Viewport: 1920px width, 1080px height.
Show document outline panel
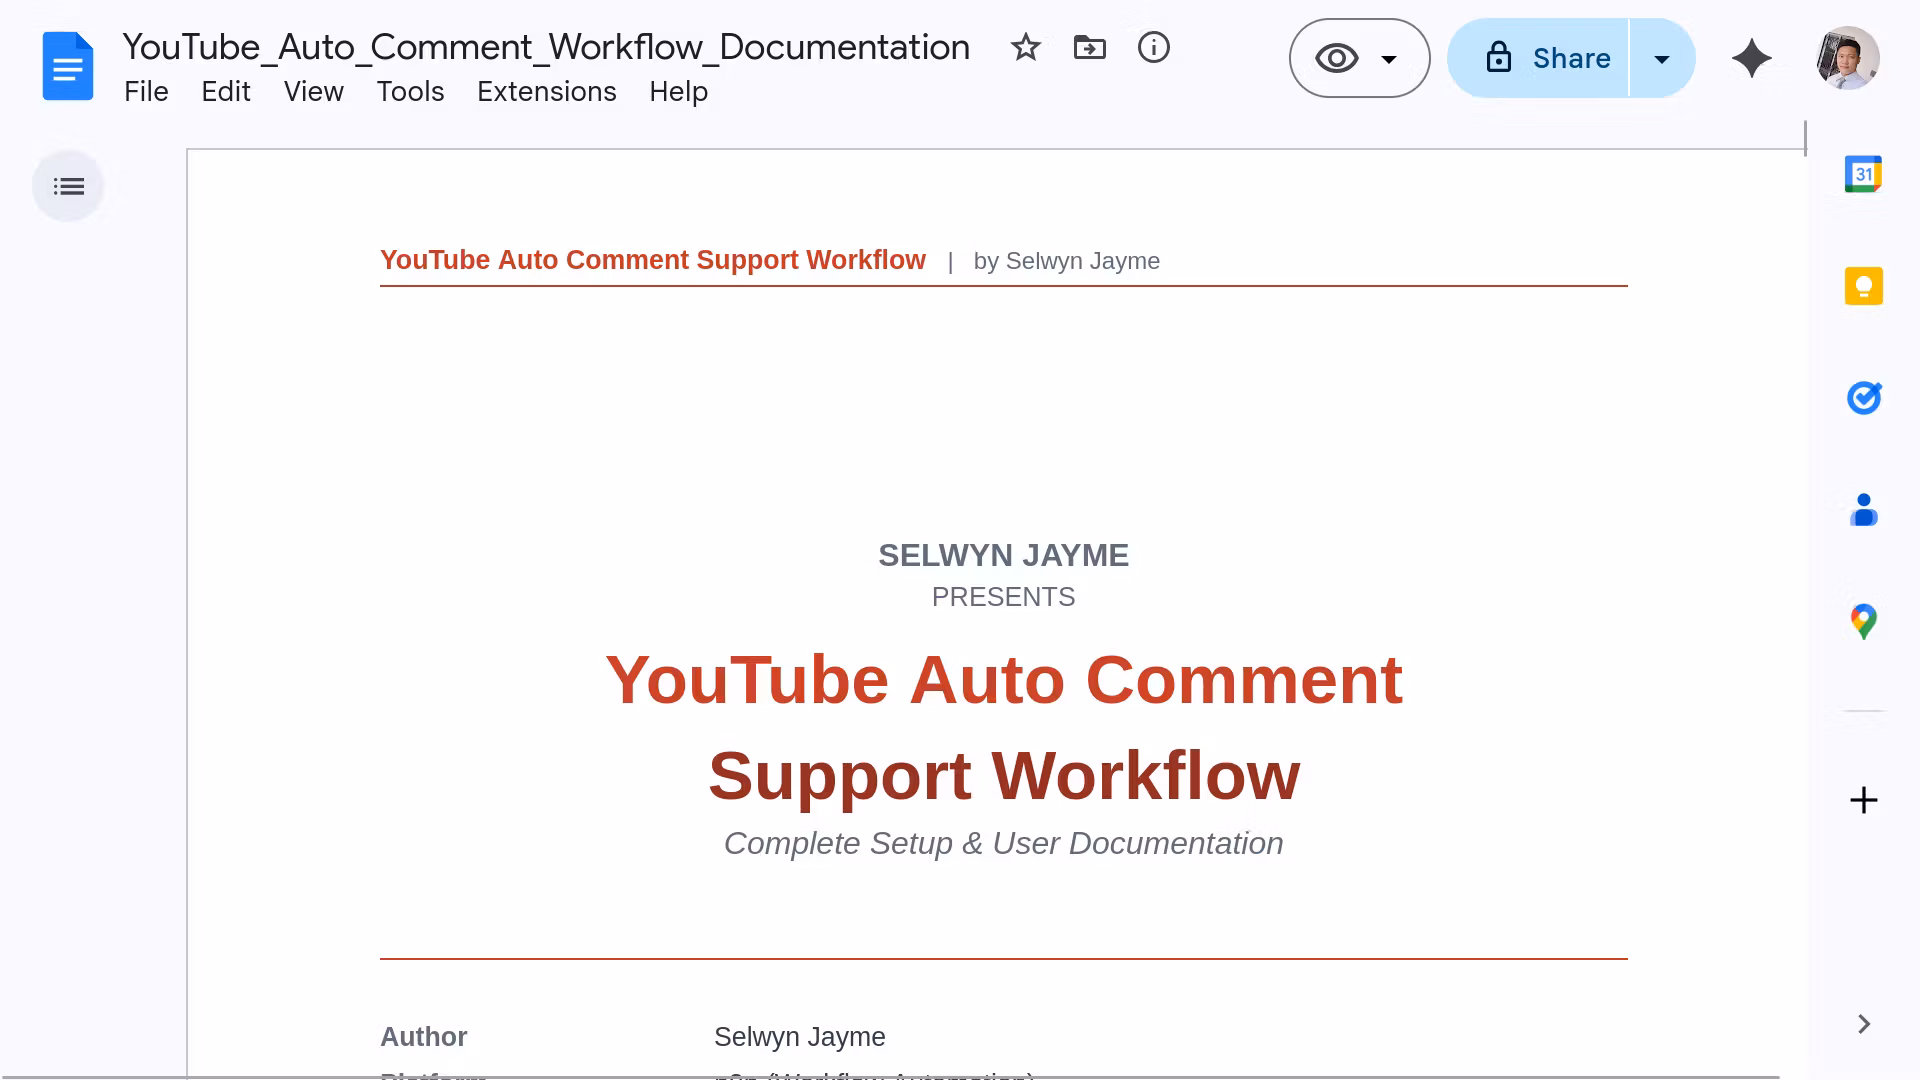click(x=68, y=186)
